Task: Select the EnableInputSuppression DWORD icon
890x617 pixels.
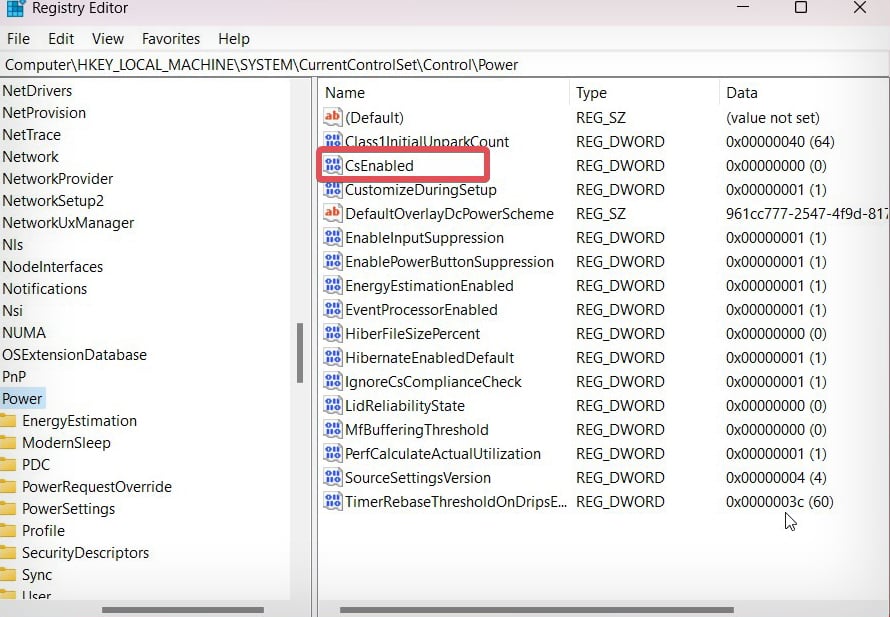Action: click(333, 237)
